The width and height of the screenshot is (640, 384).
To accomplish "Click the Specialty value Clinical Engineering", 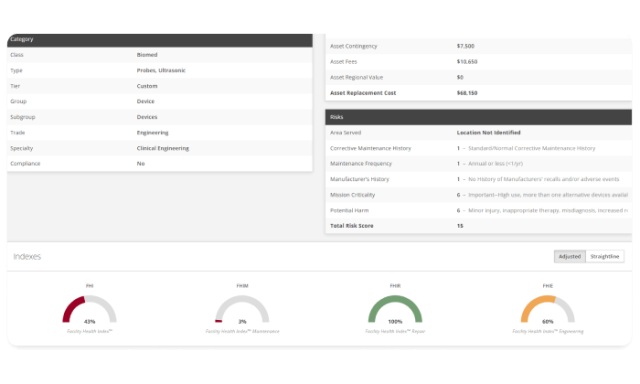I will pos(162,148).
